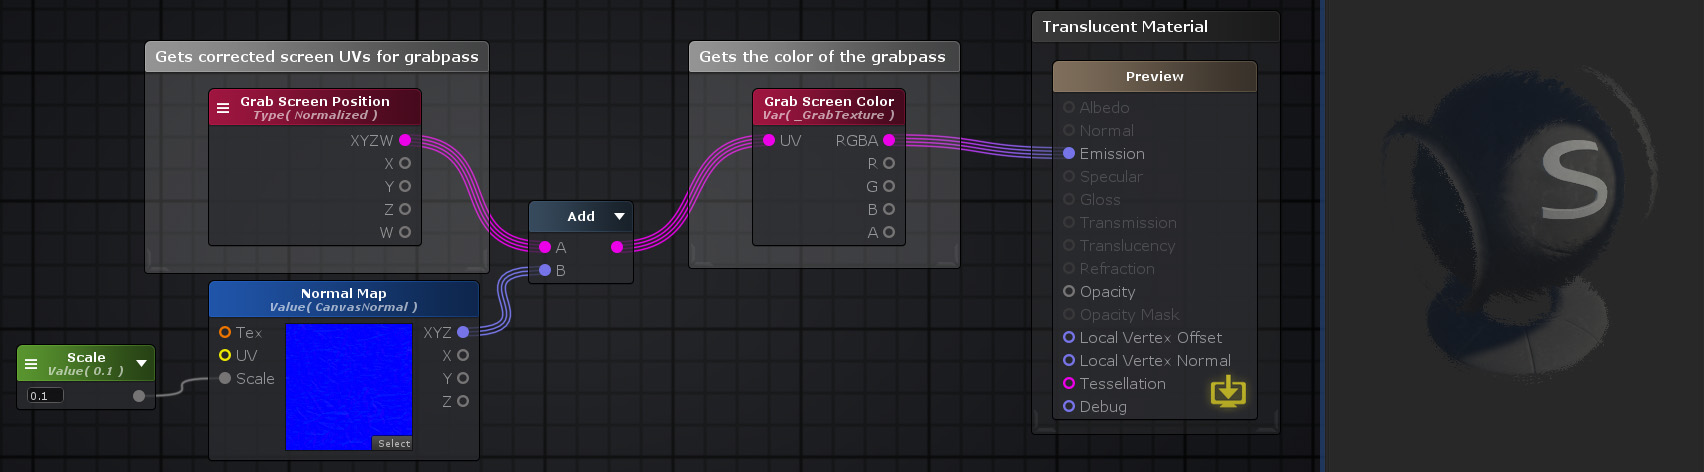1704x472 pixels.
Task: Click the Y output port of Normal Map node
Action: (x=463, y=378)
